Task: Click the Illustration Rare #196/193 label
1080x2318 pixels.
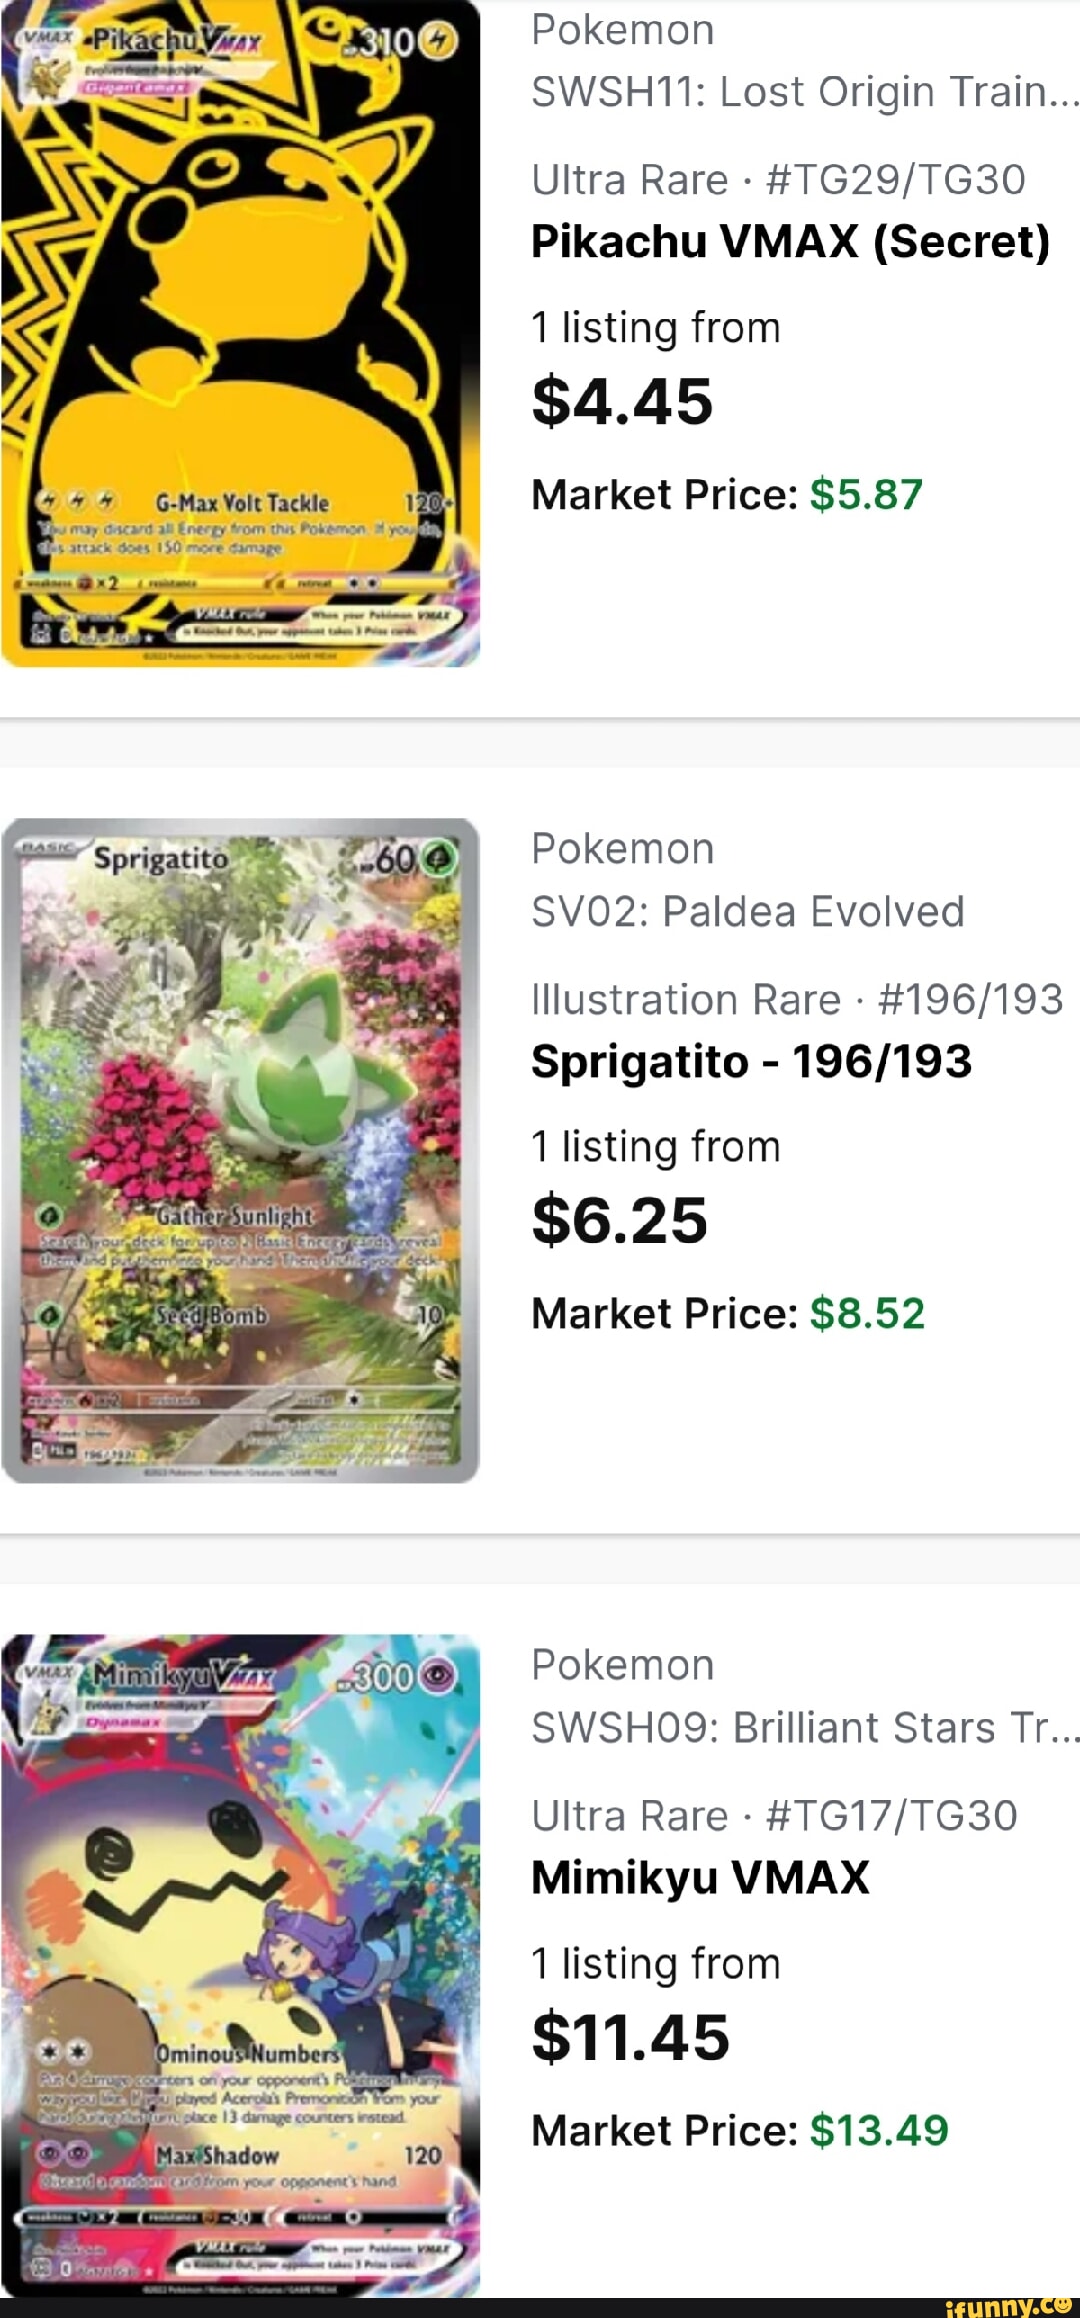Action: 797,999
